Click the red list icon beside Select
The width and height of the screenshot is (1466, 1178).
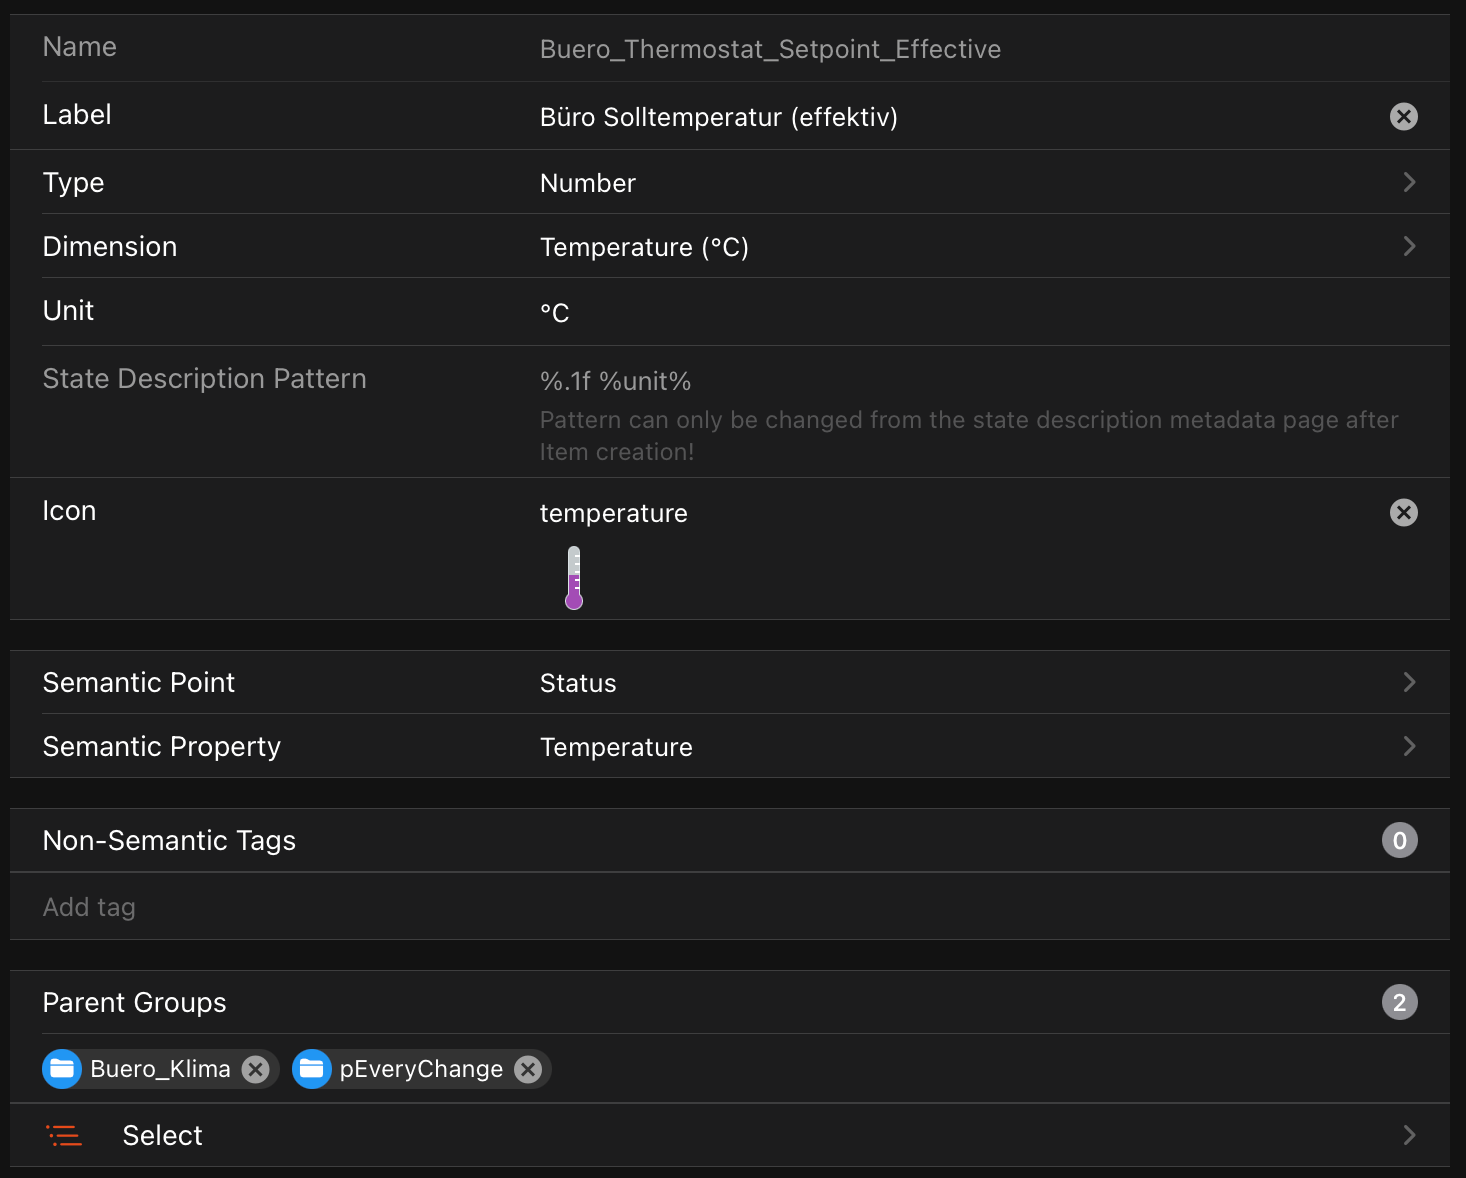(x=65, y=1135)
